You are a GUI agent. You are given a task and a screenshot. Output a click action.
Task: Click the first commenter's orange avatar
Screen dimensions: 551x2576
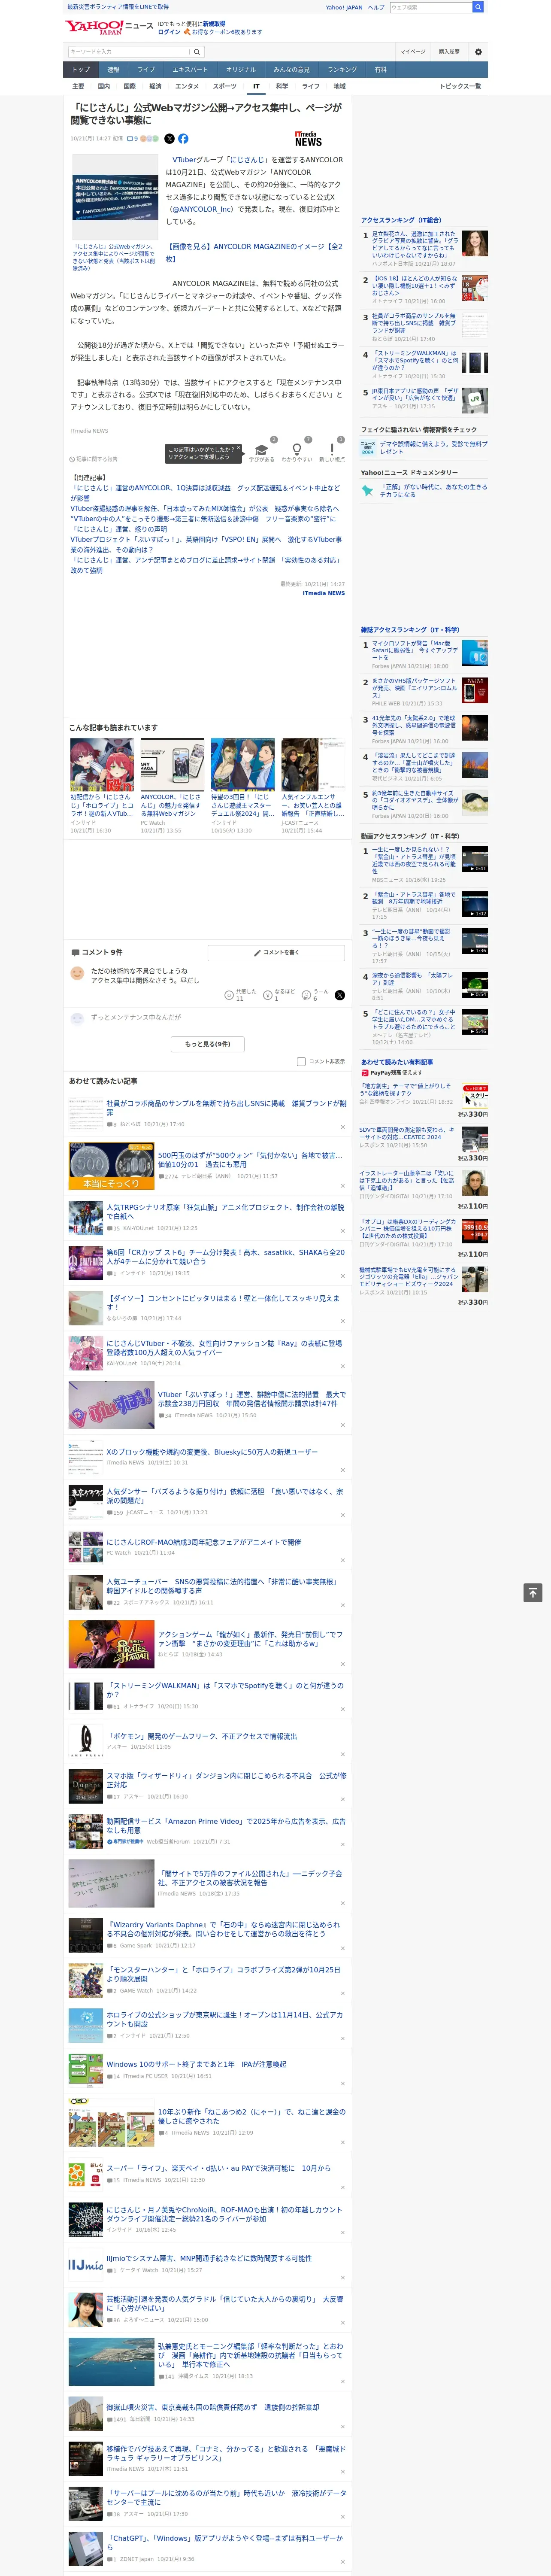77,973
